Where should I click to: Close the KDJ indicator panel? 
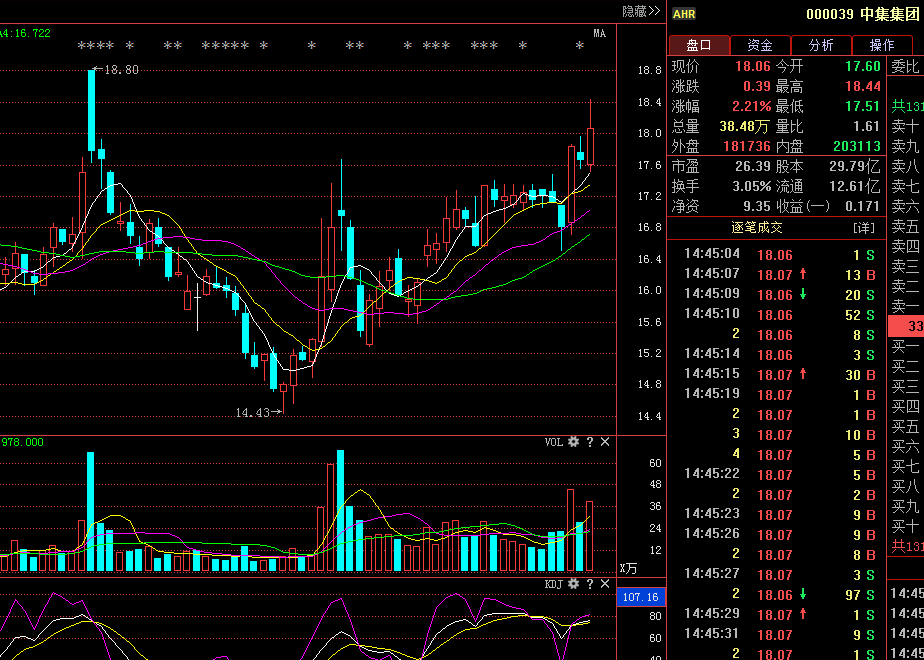tap(605, 584)
